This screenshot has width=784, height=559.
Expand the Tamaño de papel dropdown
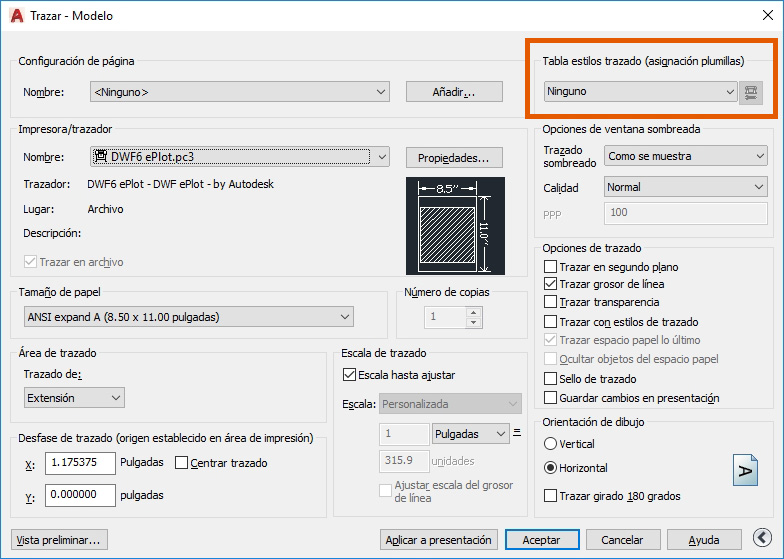[189, 317]
